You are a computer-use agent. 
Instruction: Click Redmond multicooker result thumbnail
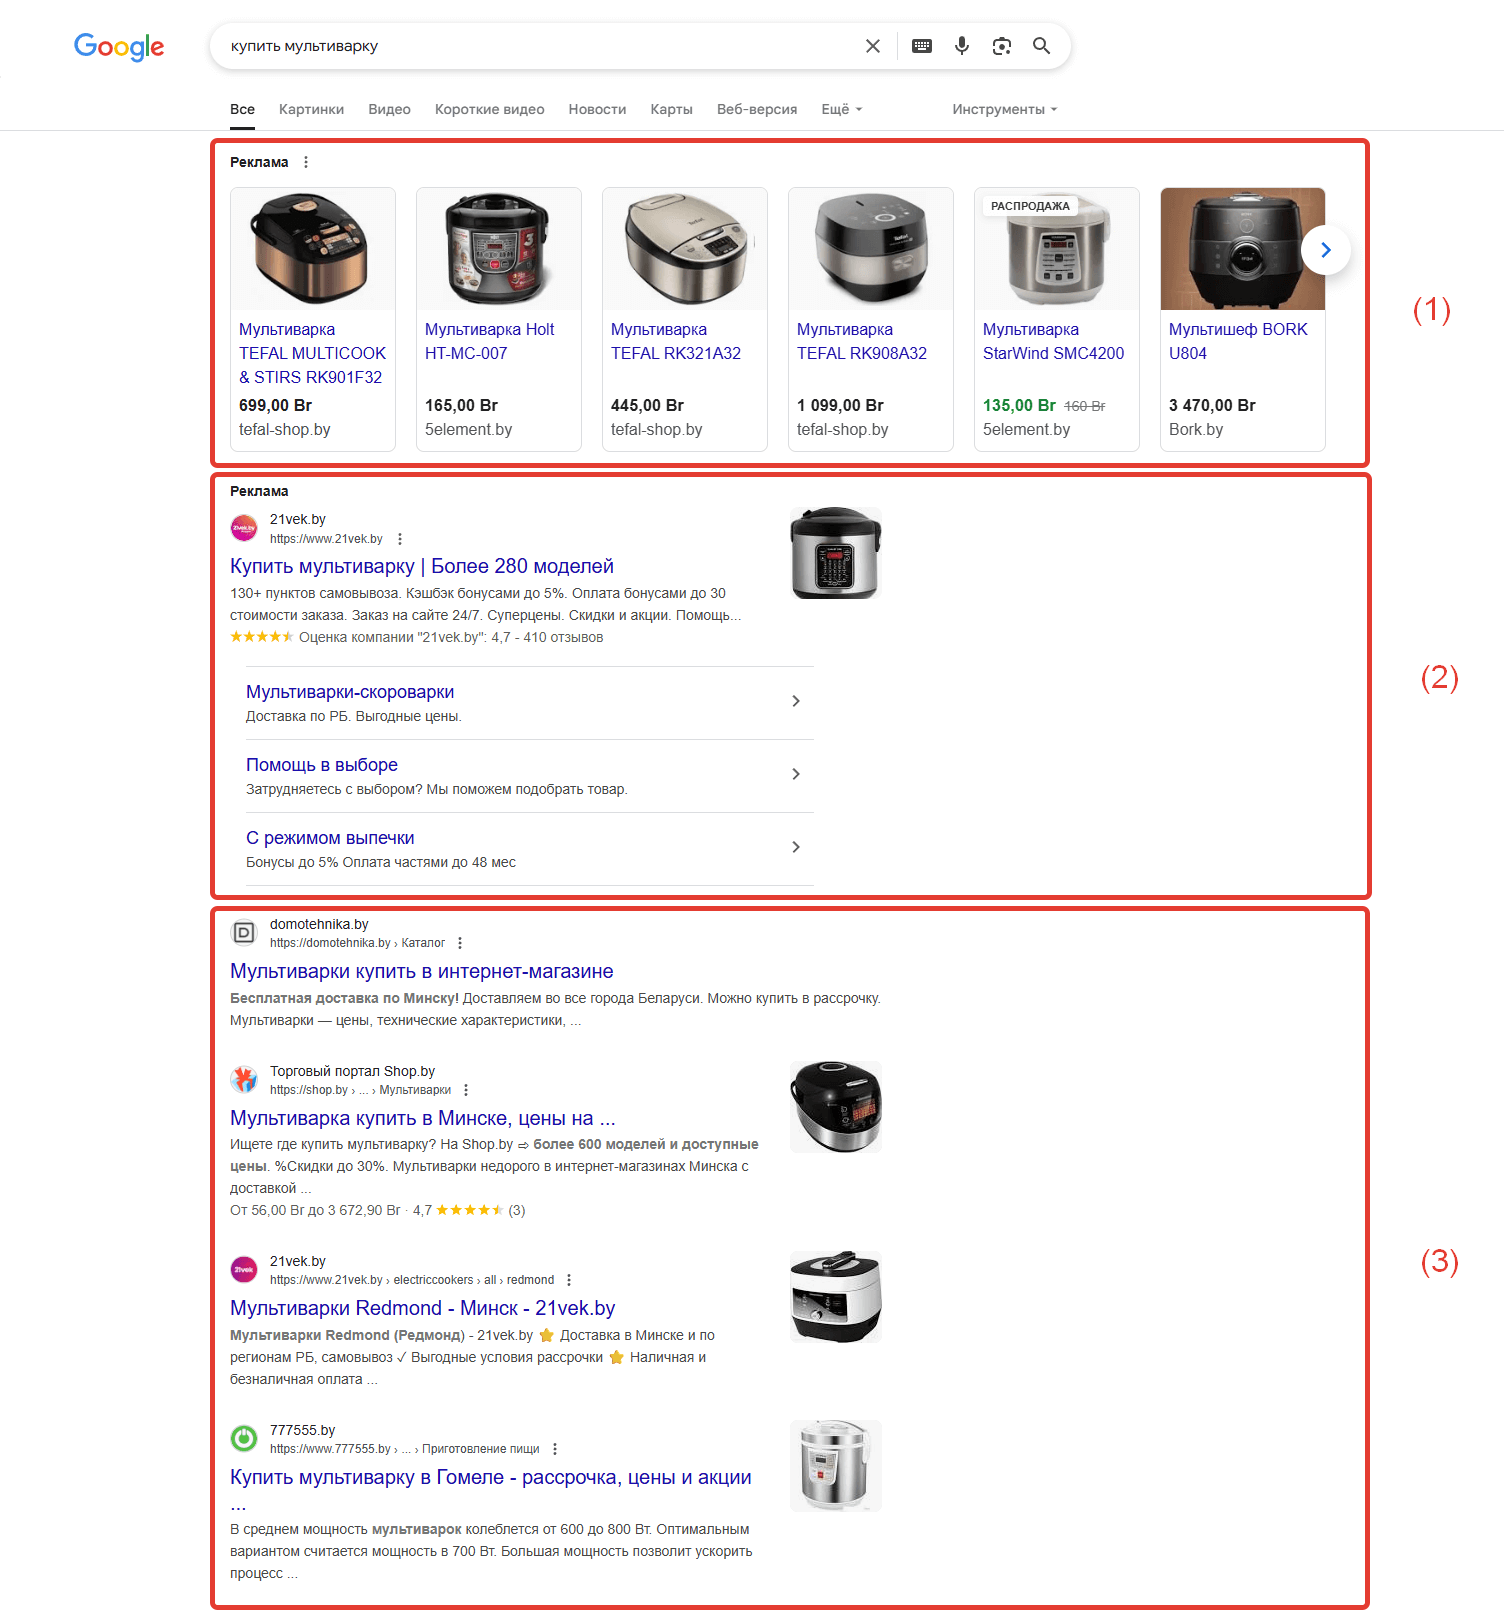pyautogui.click(x=836, y=1297)
